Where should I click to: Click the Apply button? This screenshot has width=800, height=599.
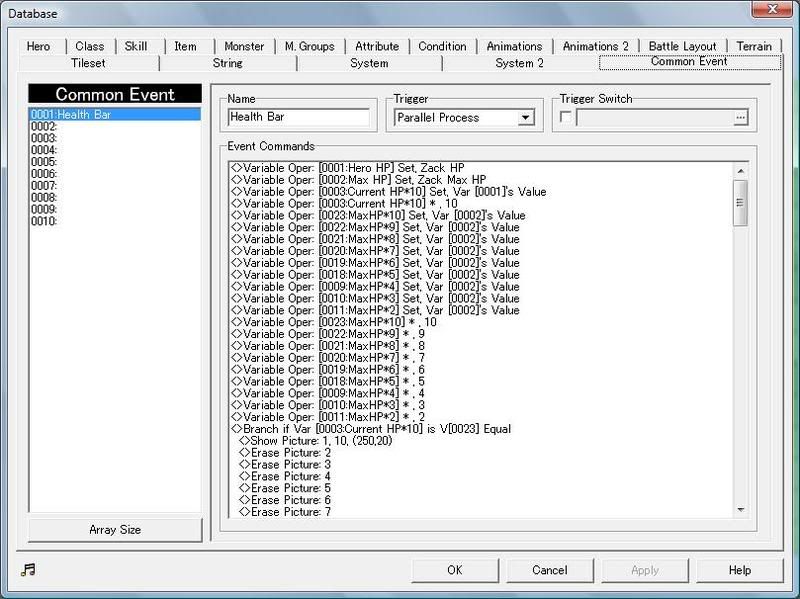[645, 570]
